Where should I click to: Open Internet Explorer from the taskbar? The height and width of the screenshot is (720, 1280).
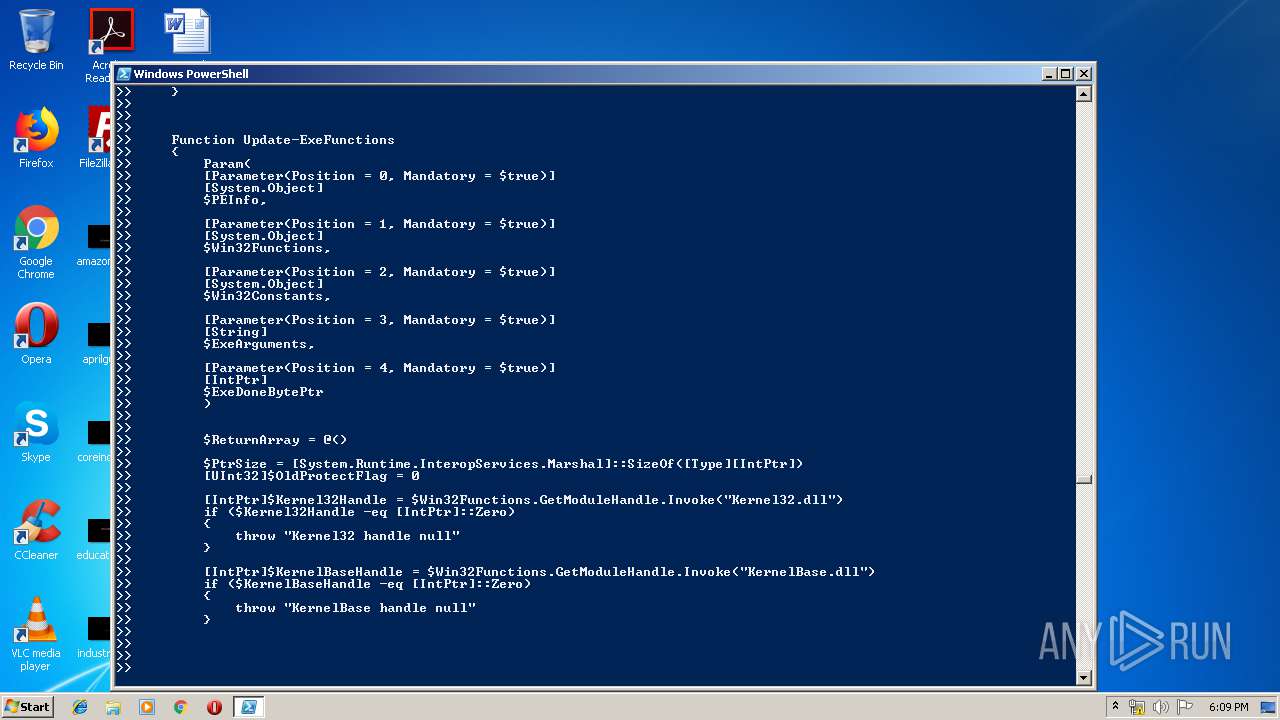point(80,707)
